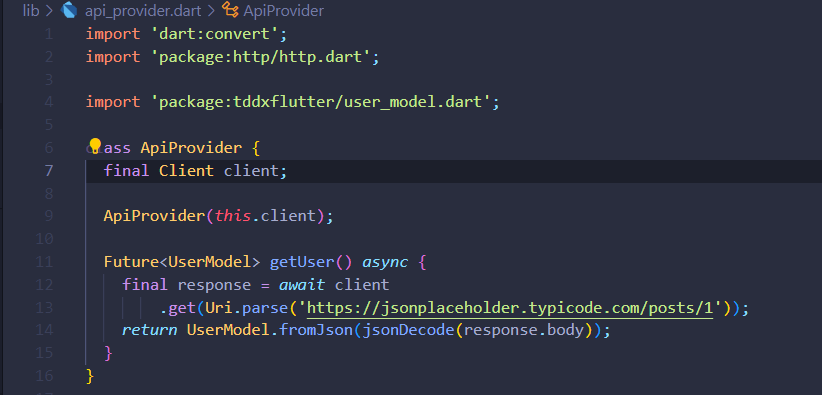Viewport: 822px width, 395px height.
Task: Click the lightbulb quick-fix icon
Action: coord(94,146)
